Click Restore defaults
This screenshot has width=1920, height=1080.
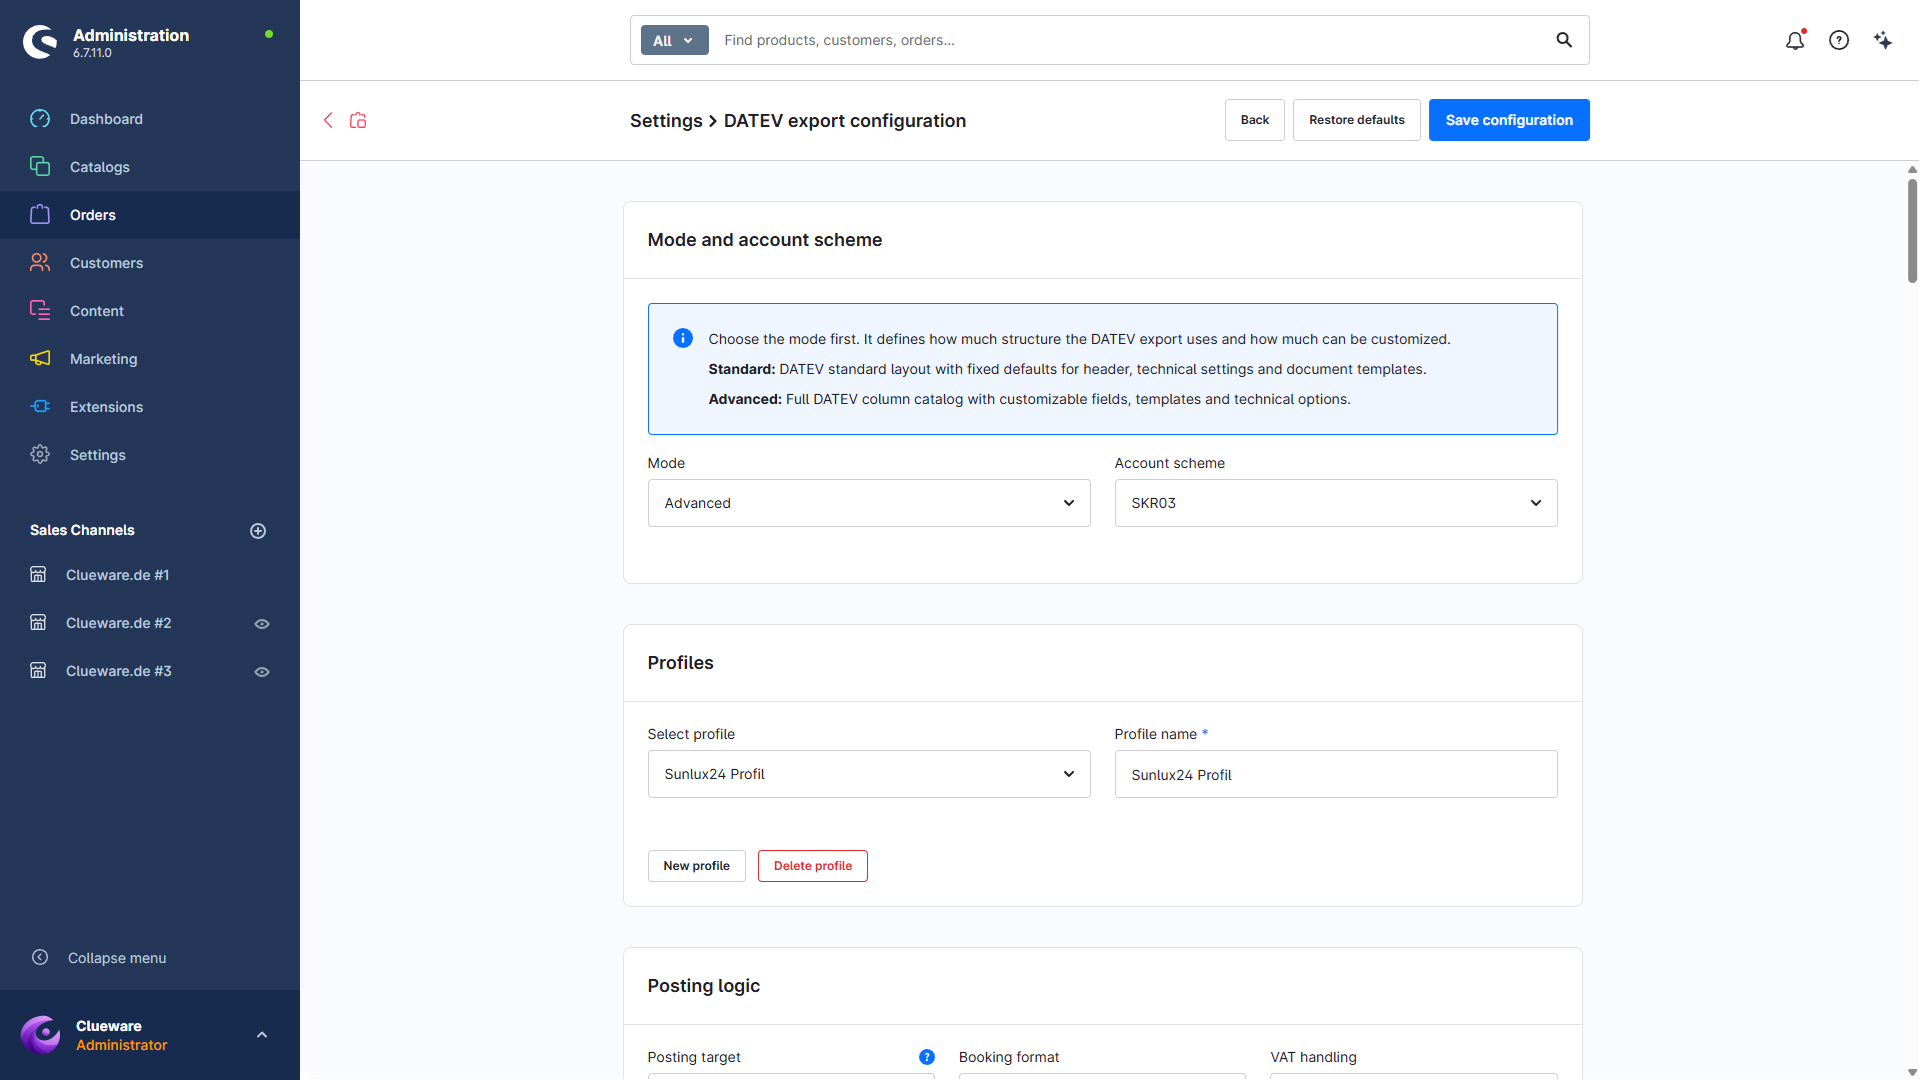click(x=1357, y=120)
